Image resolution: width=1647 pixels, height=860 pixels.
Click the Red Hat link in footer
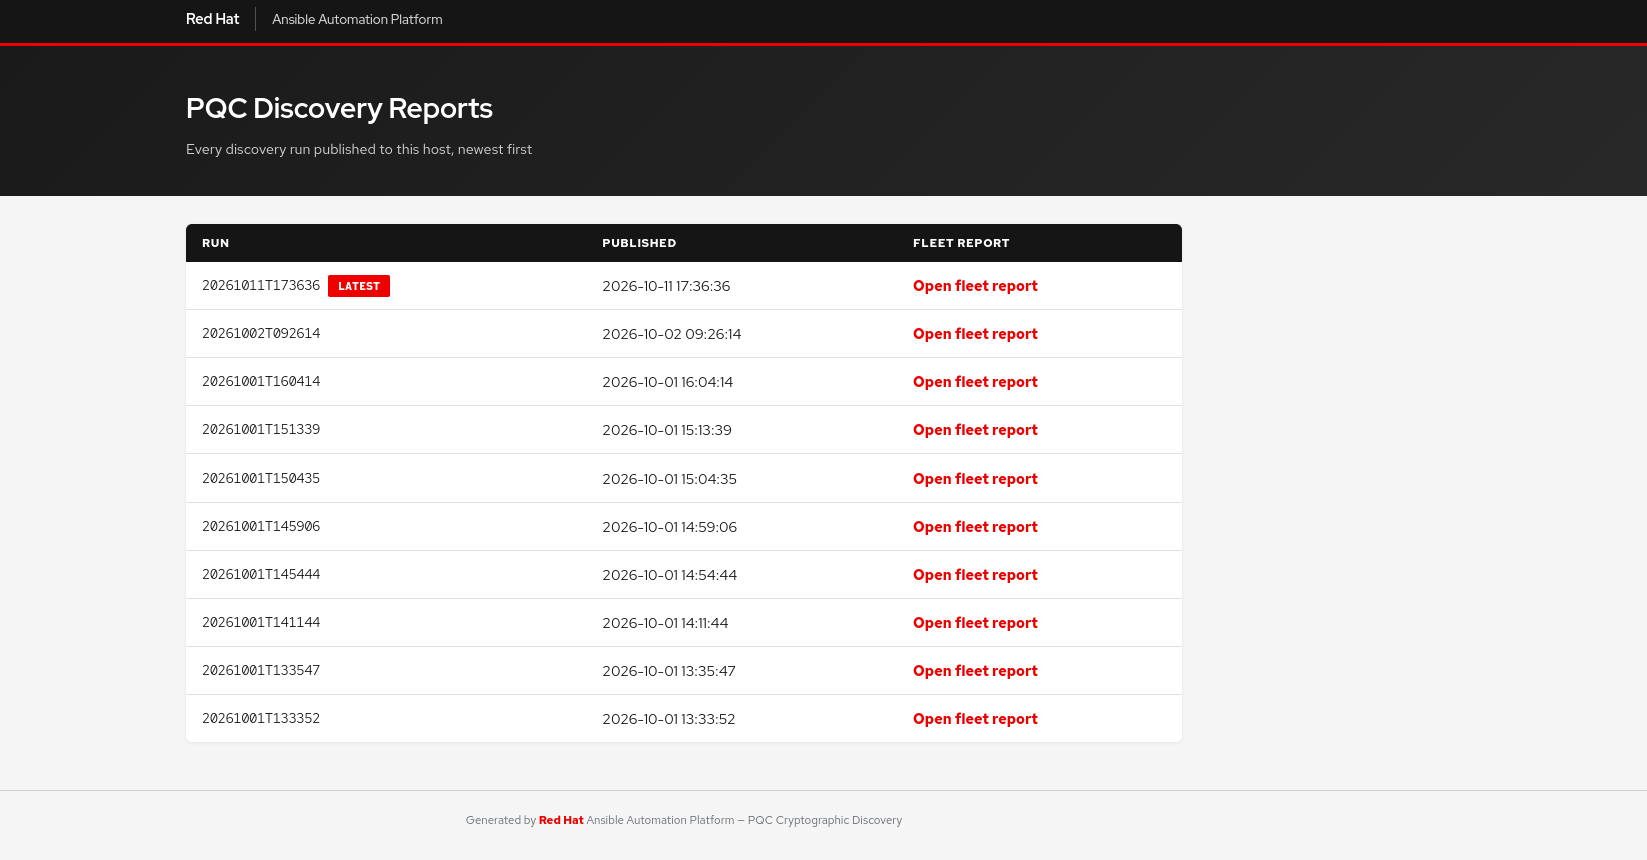pyautogui.click(x=561, y=820)
